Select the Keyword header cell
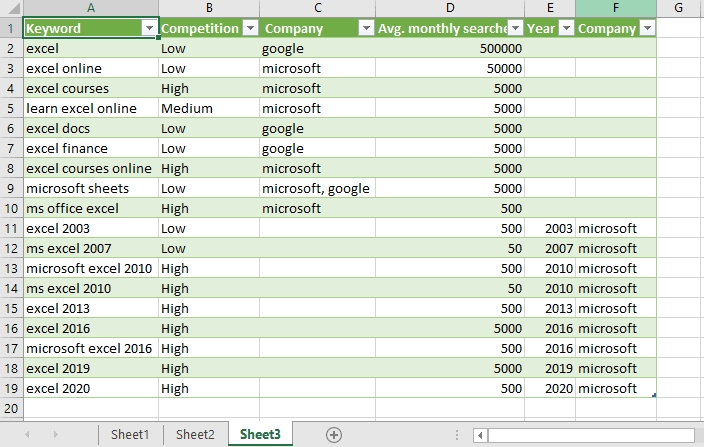The width and height of the screenshot is (704, 447). (x=91, y=28)
